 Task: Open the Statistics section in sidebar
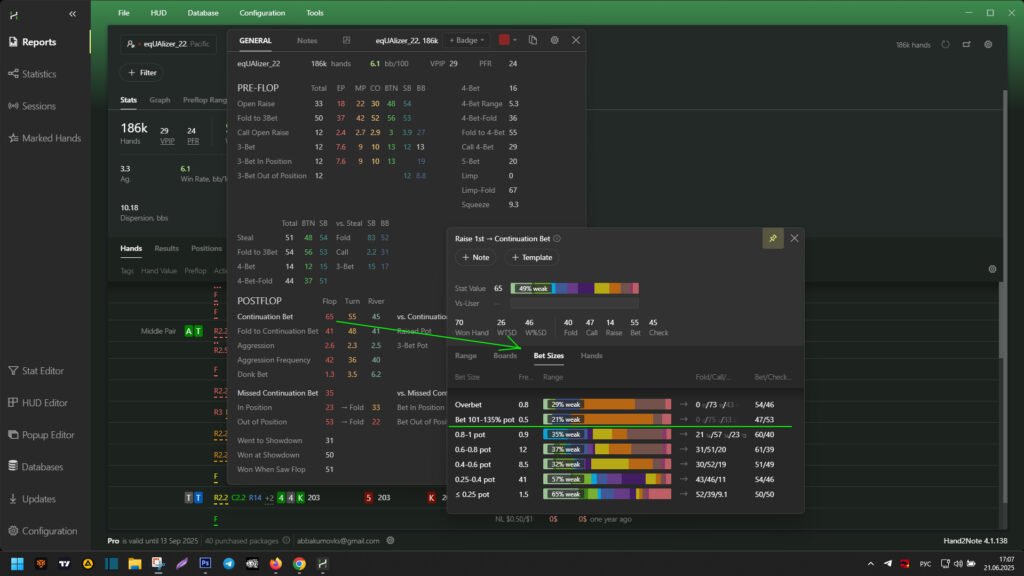(39, 74)
